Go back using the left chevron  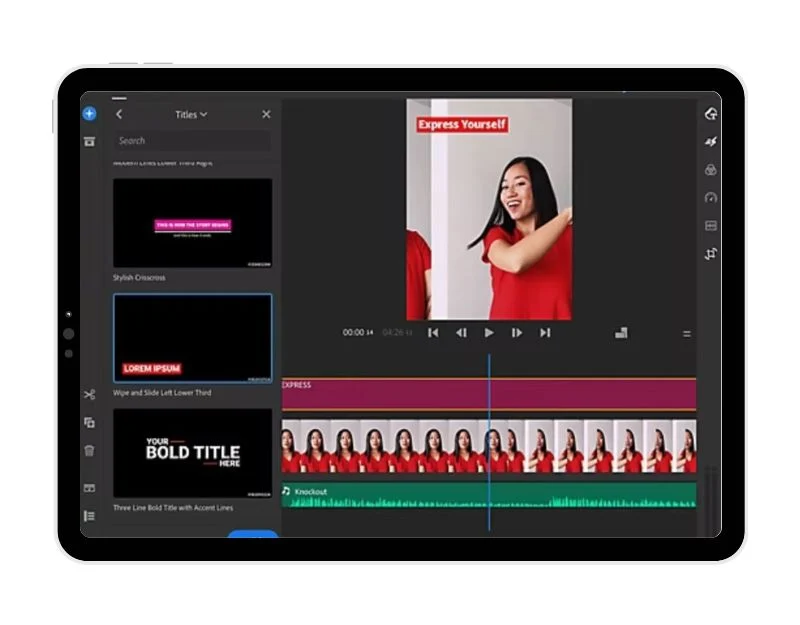119,115
